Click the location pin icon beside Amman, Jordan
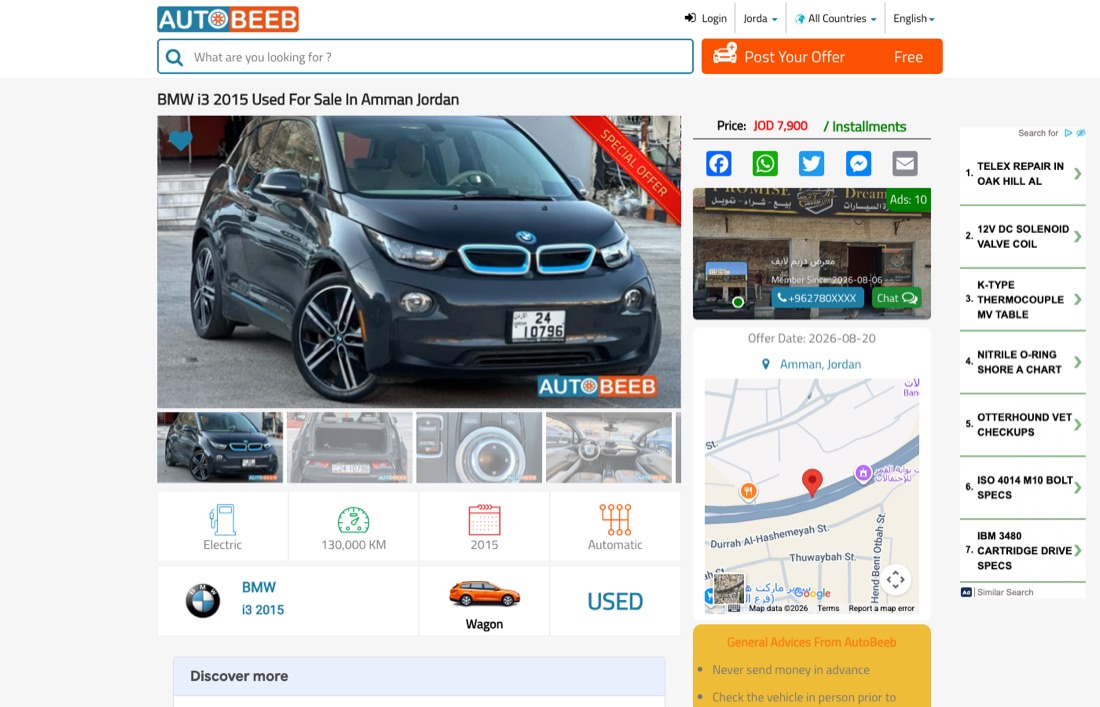Screen dimensions: 1100x707 [x=765, y=364]
